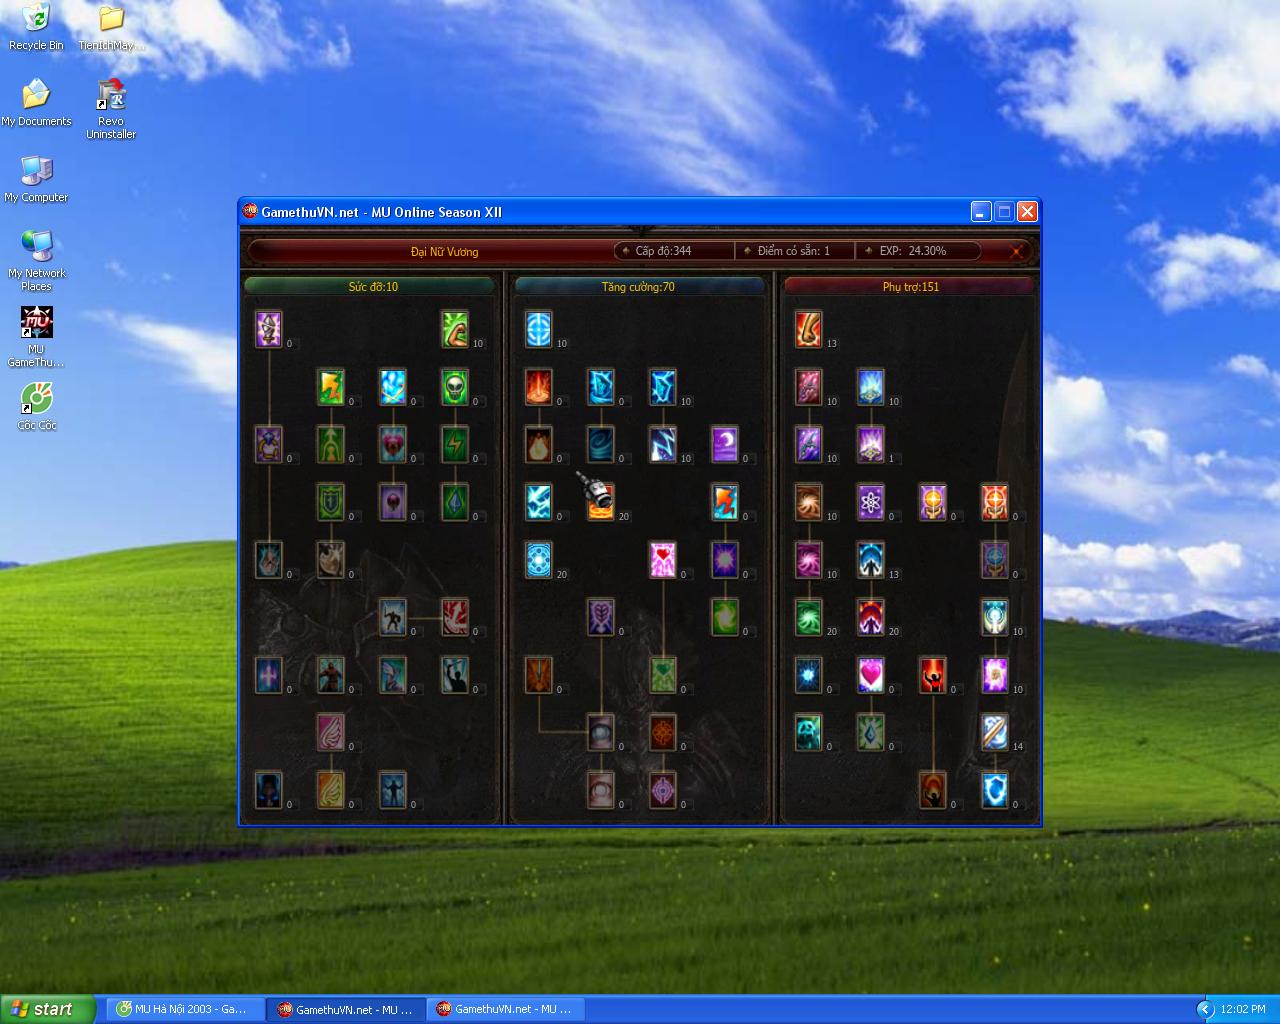
Task: Click the Đại Nữ Vương class title
Action: [x=444, y=252]
